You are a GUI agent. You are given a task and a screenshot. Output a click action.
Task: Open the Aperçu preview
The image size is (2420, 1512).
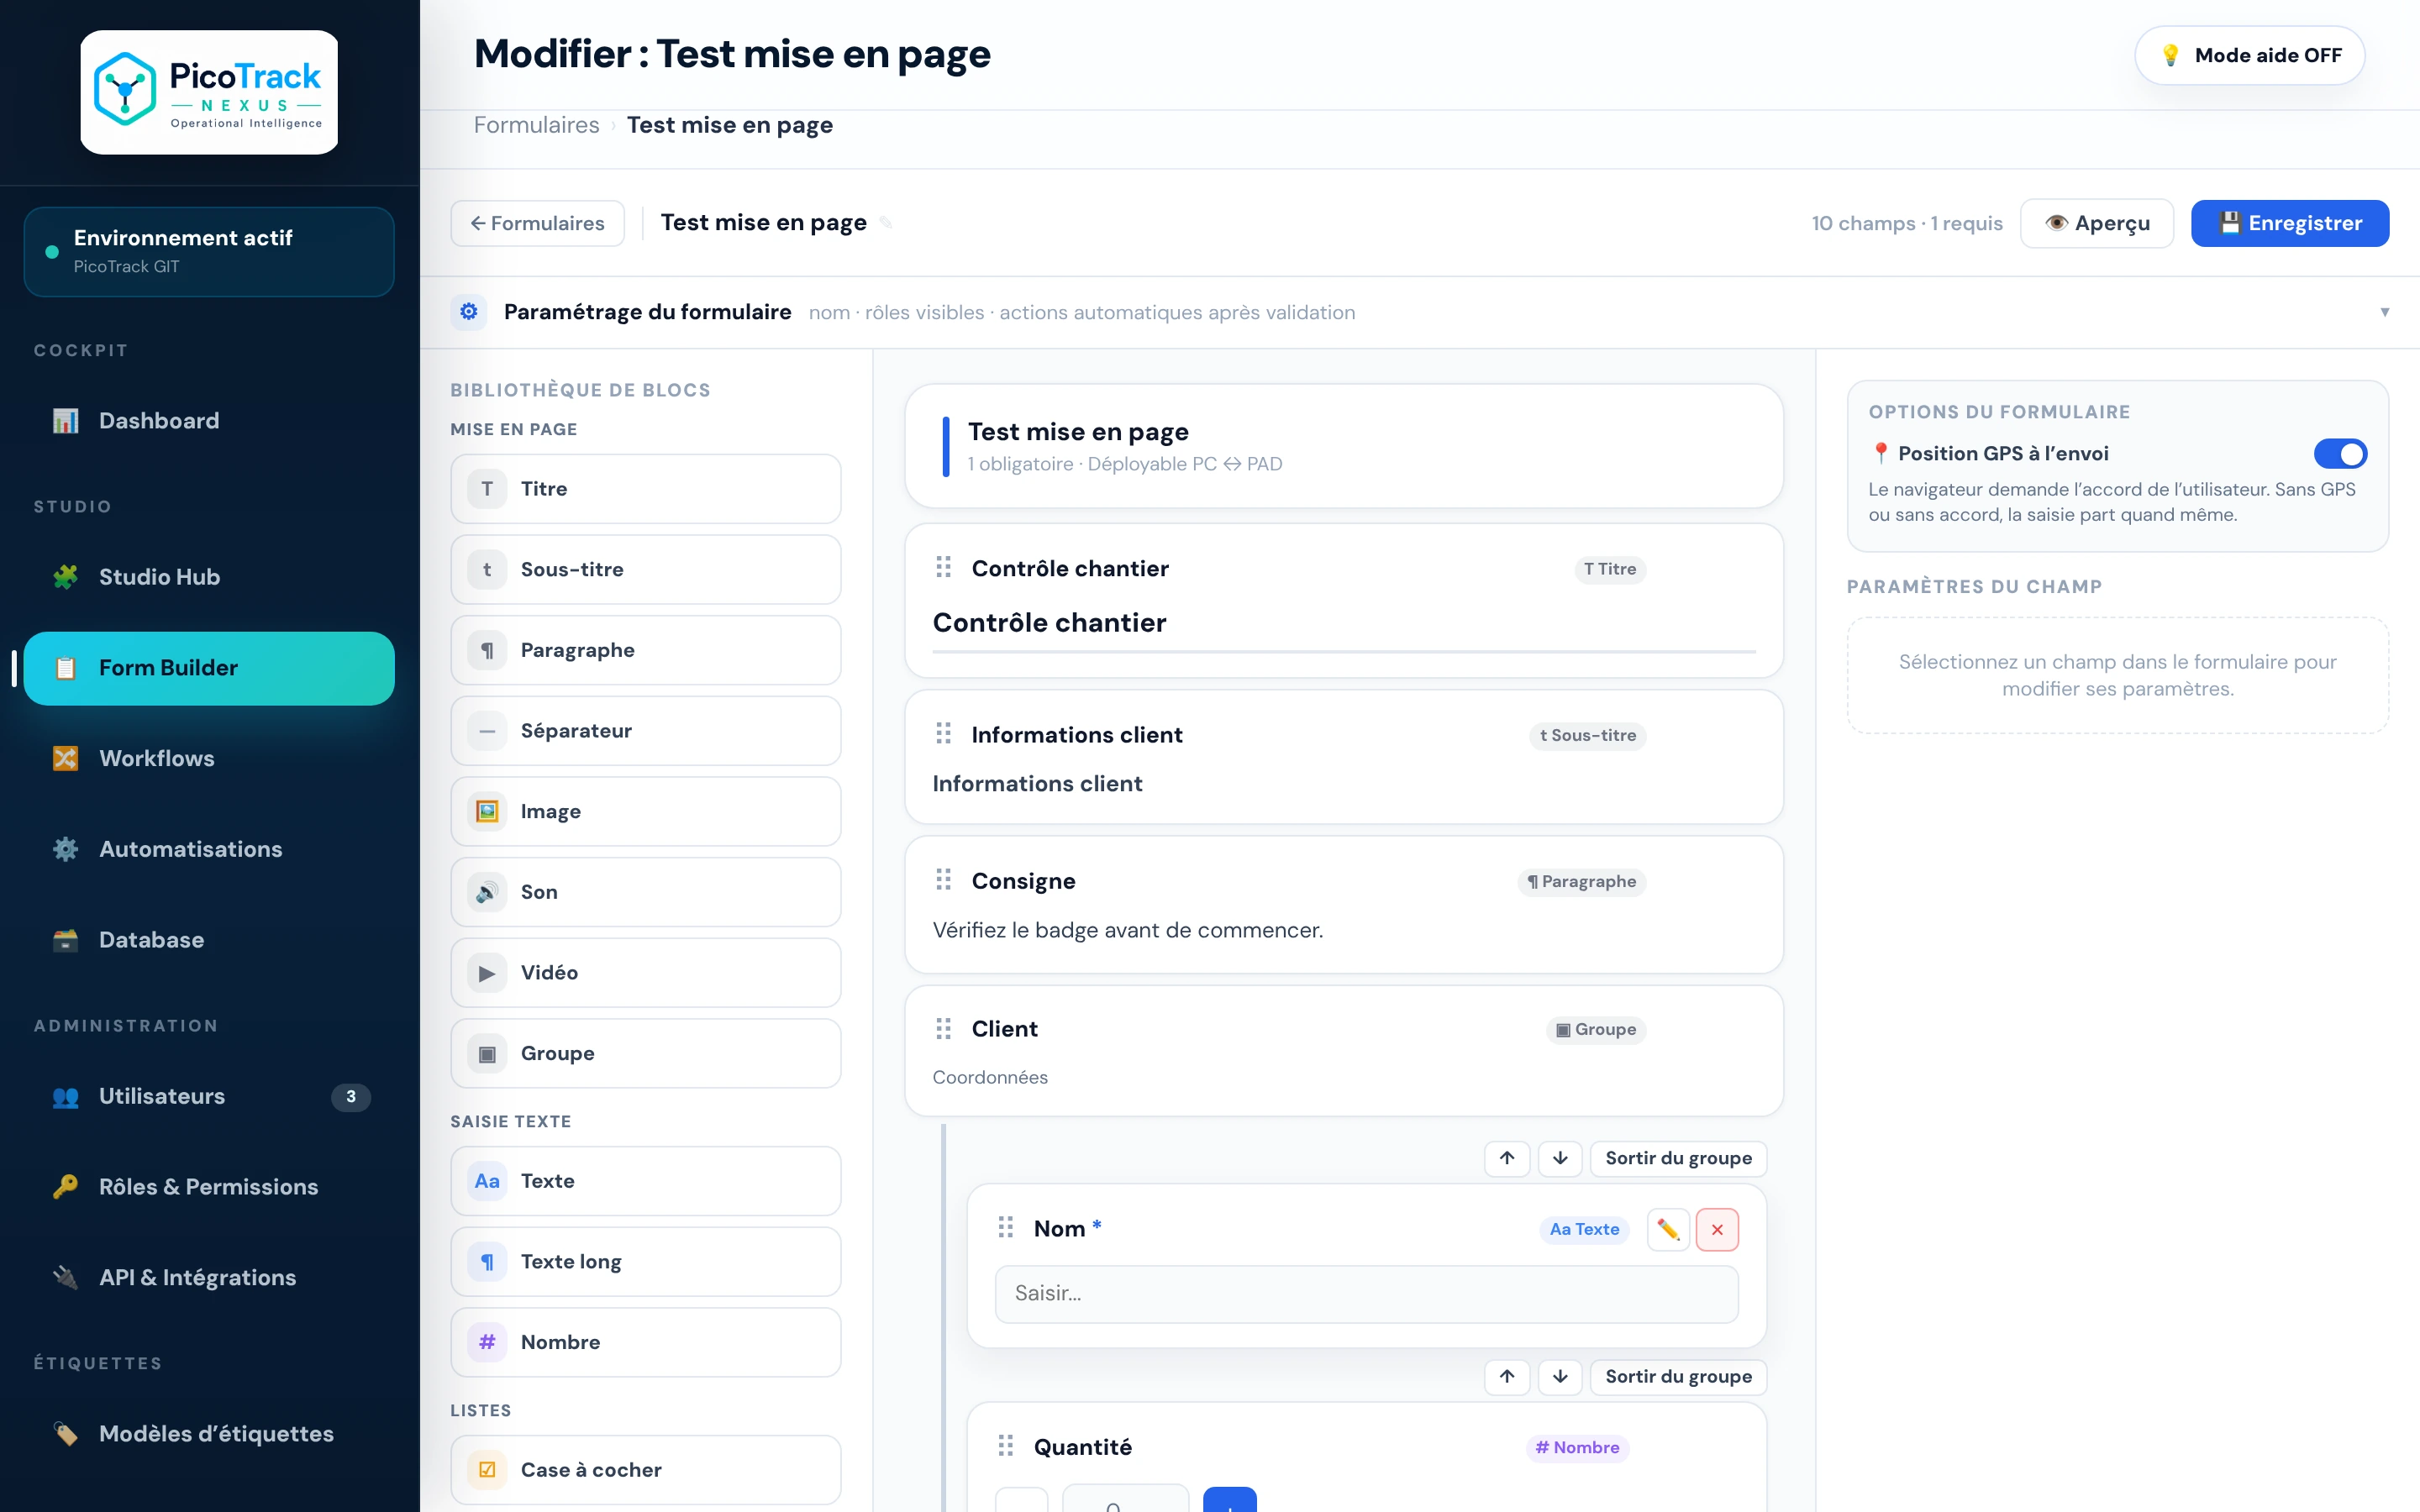coord(2097,223)
